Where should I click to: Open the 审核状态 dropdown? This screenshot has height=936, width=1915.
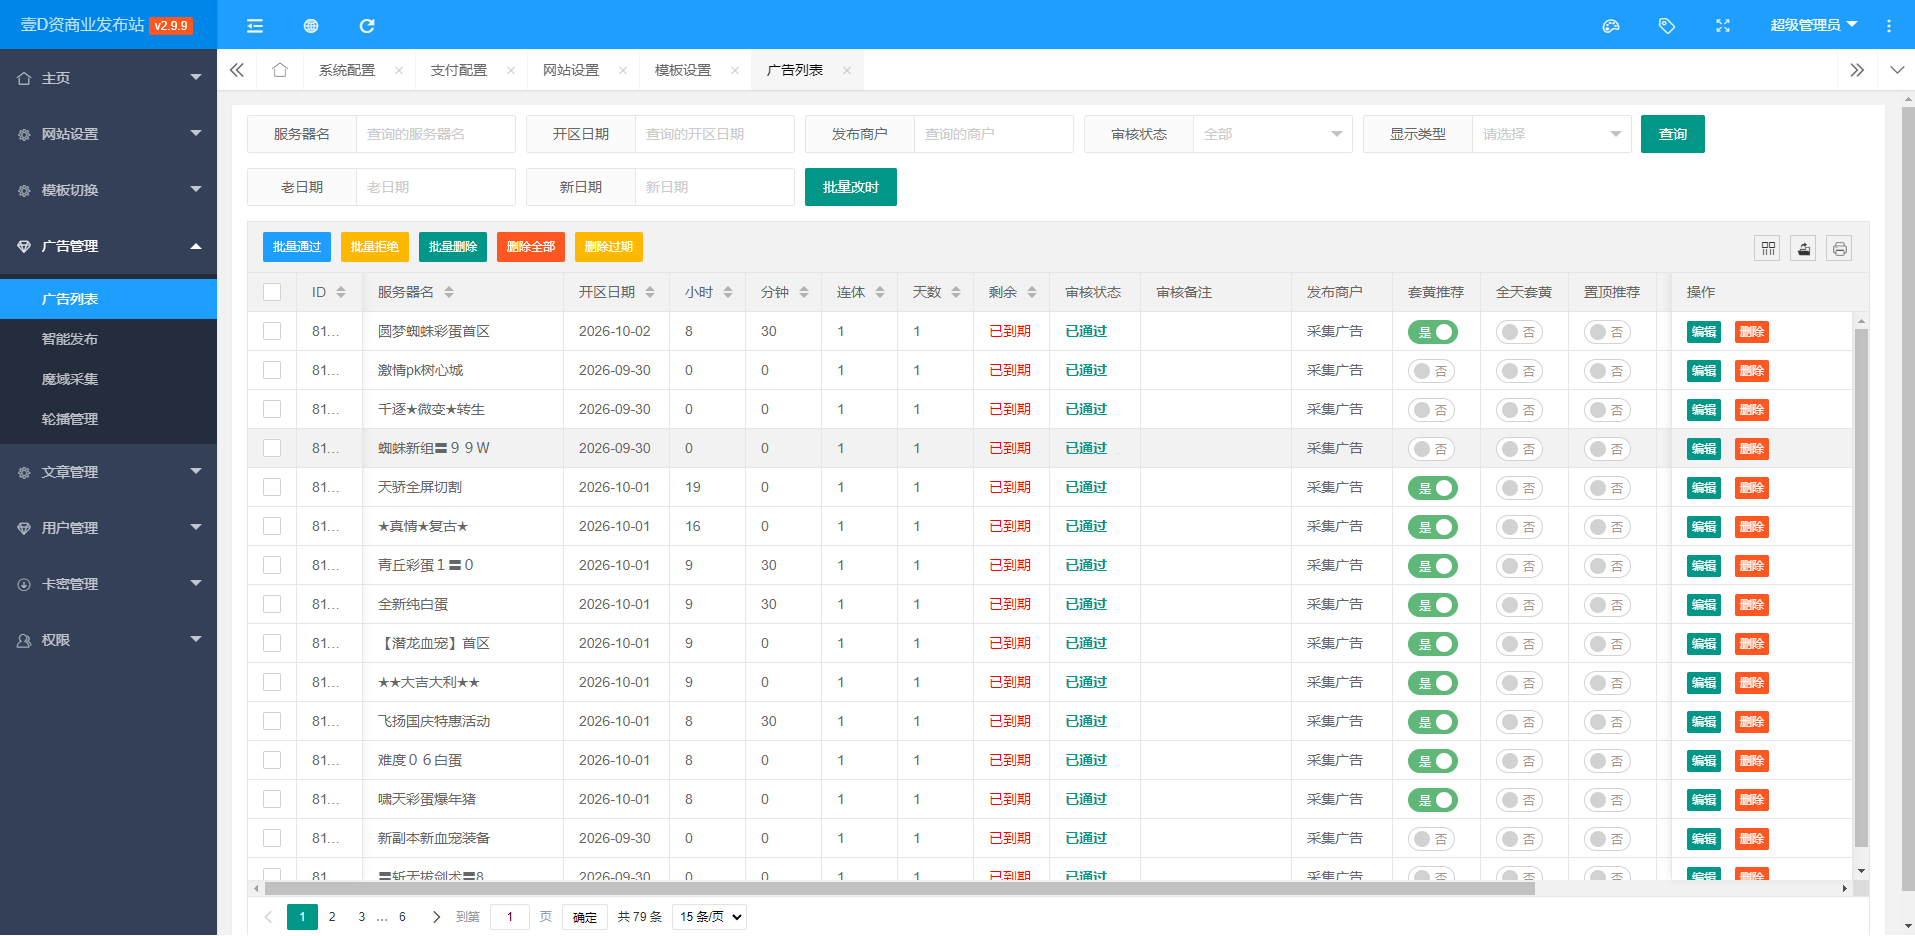[x=1273, y=134]
